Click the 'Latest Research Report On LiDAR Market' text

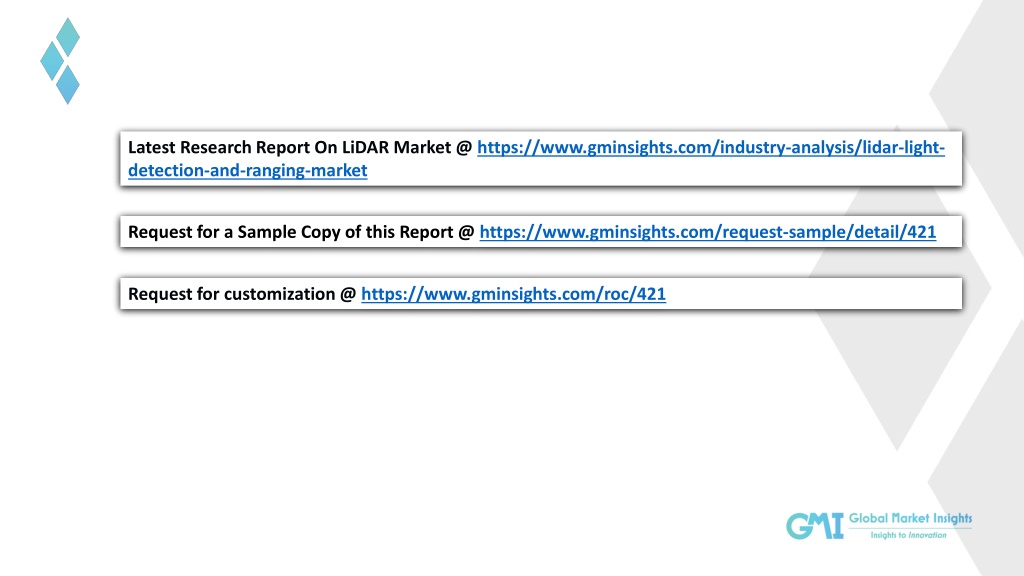click(289, 148)
